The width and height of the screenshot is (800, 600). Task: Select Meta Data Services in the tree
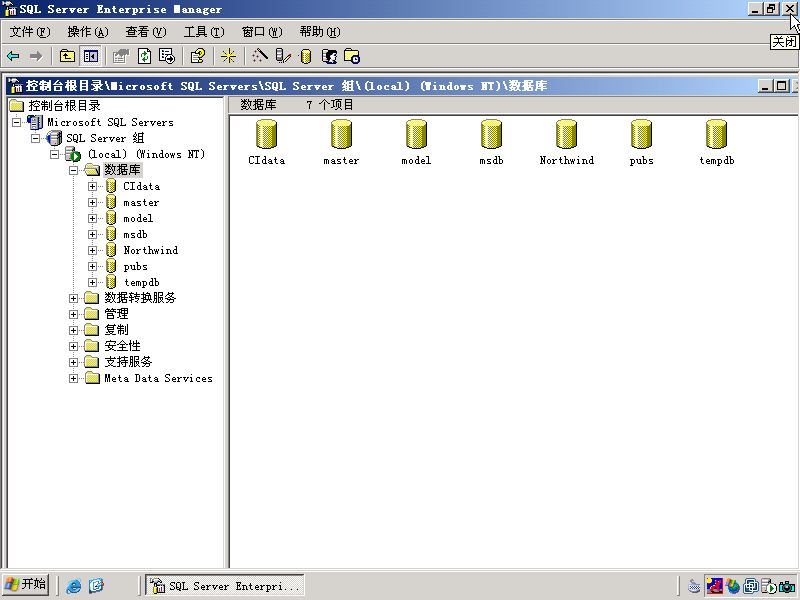pyautogui.click(x=158, y=378)
